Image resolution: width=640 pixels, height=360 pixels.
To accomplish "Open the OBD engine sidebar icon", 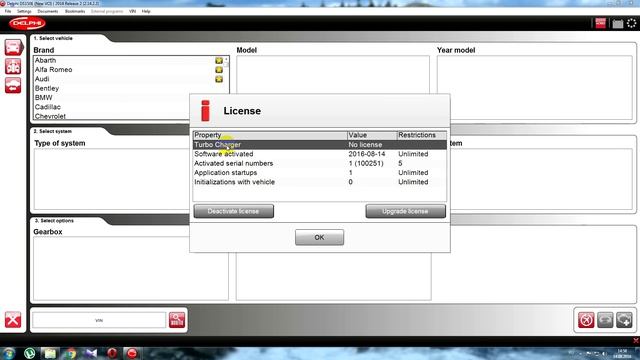I will click(13, 67).
